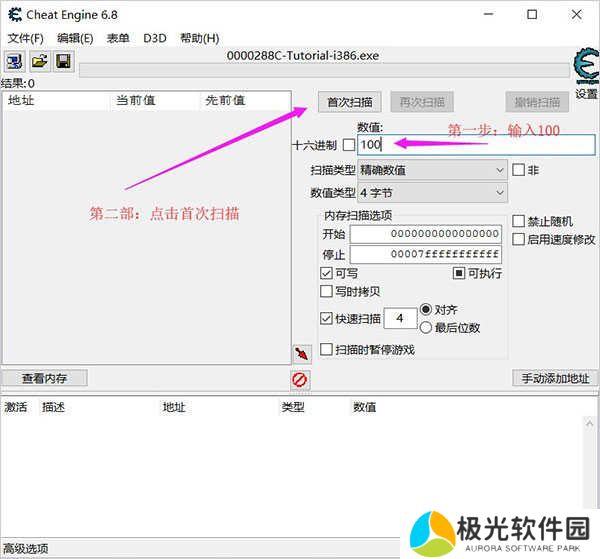The height and width of the screenshot is (559, 600).
Task: Click the 地址 column header in address table
Action: [174, 407]
